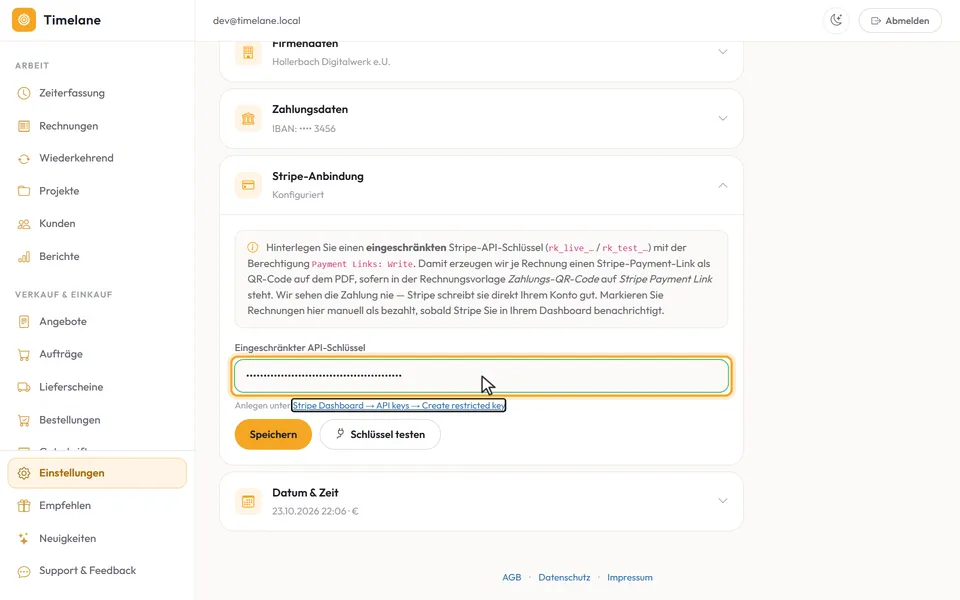Open the Rechnungen invoice icon in the sidebar
Viewport: 960px width, 600px height.
coord(24,126)
